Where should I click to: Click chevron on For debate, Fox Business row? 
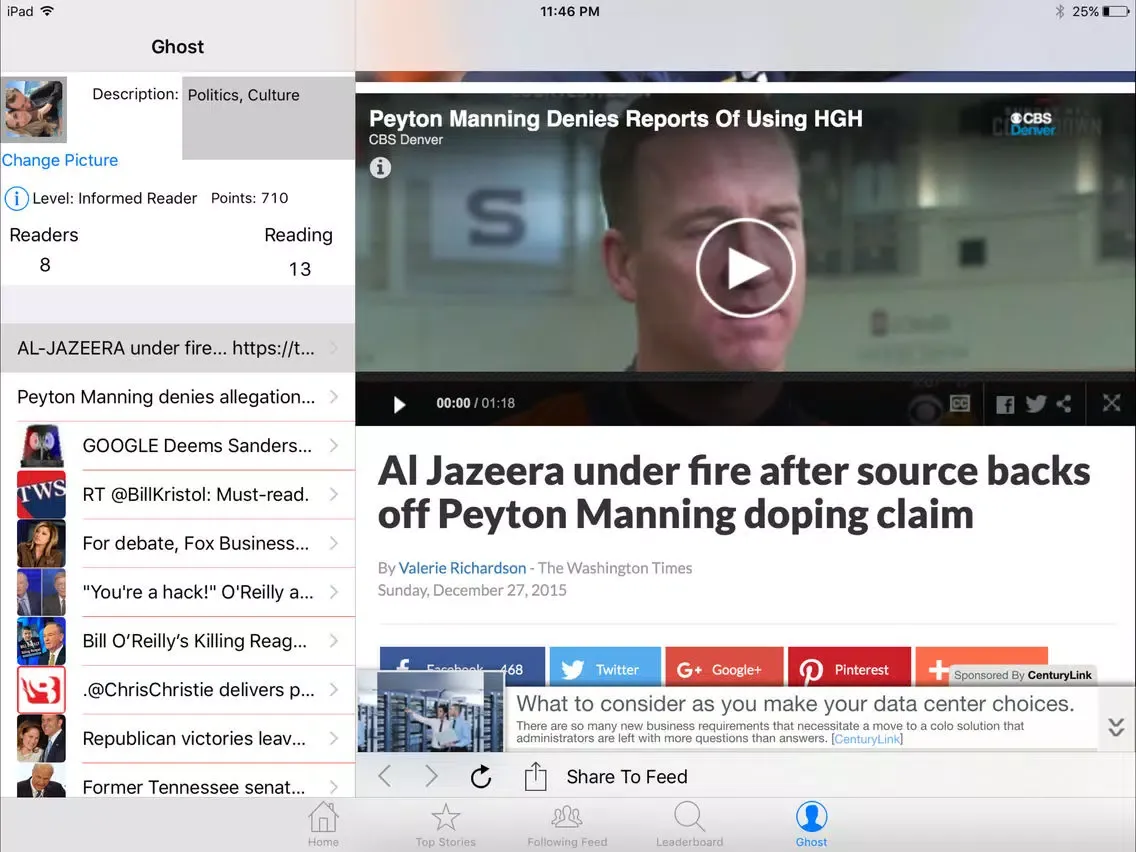(334, 543)
